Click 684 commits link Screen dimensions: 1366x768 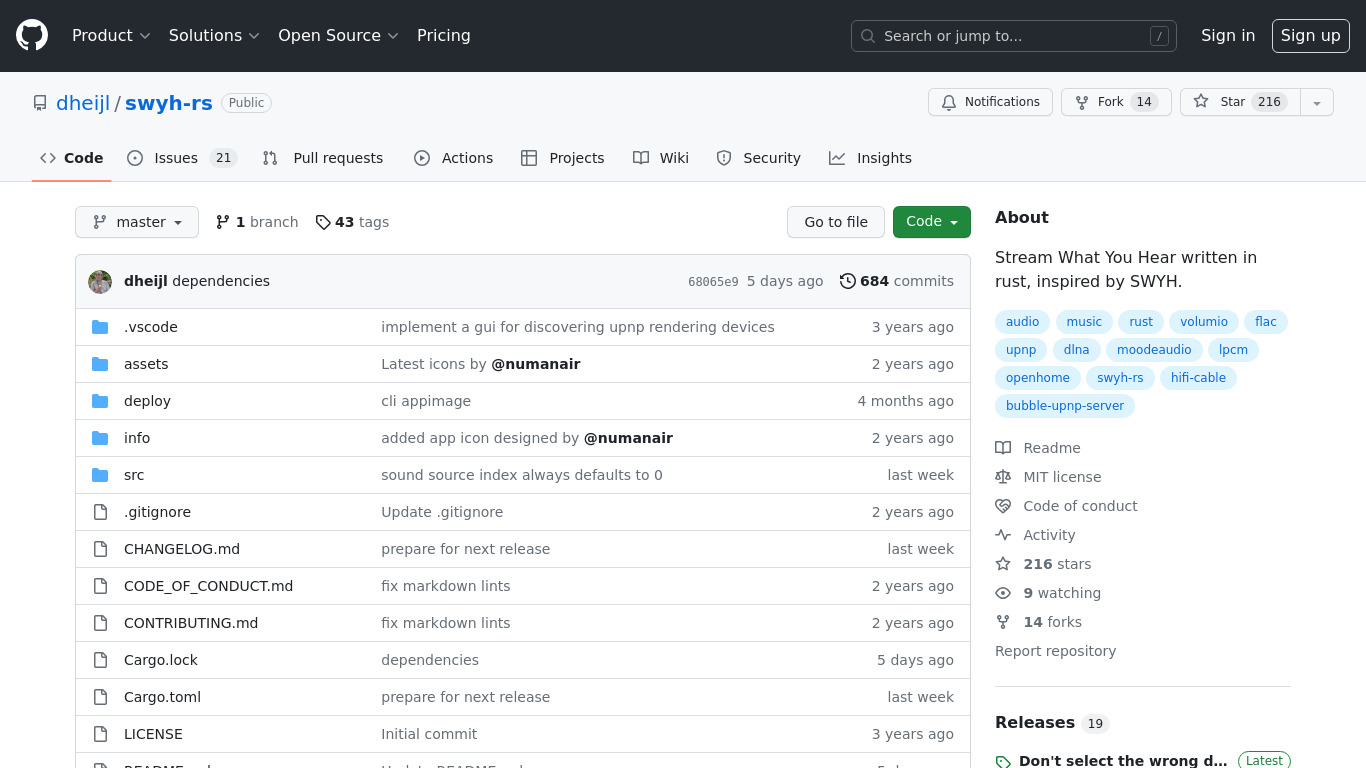[x=897, y=281]
